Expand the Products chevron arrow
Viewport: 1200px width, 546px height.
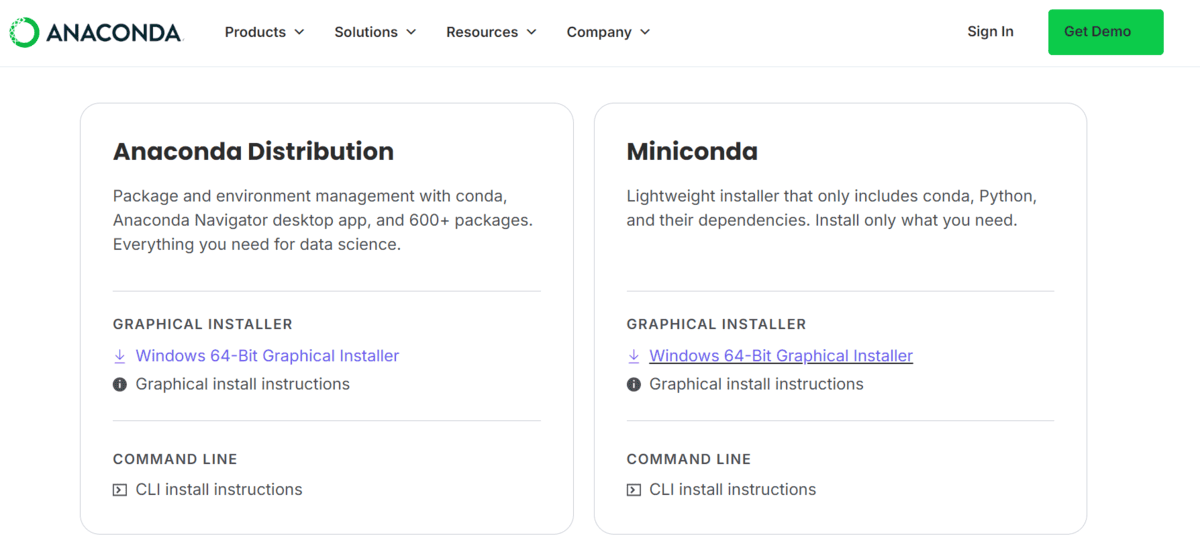tap(298, 32)
